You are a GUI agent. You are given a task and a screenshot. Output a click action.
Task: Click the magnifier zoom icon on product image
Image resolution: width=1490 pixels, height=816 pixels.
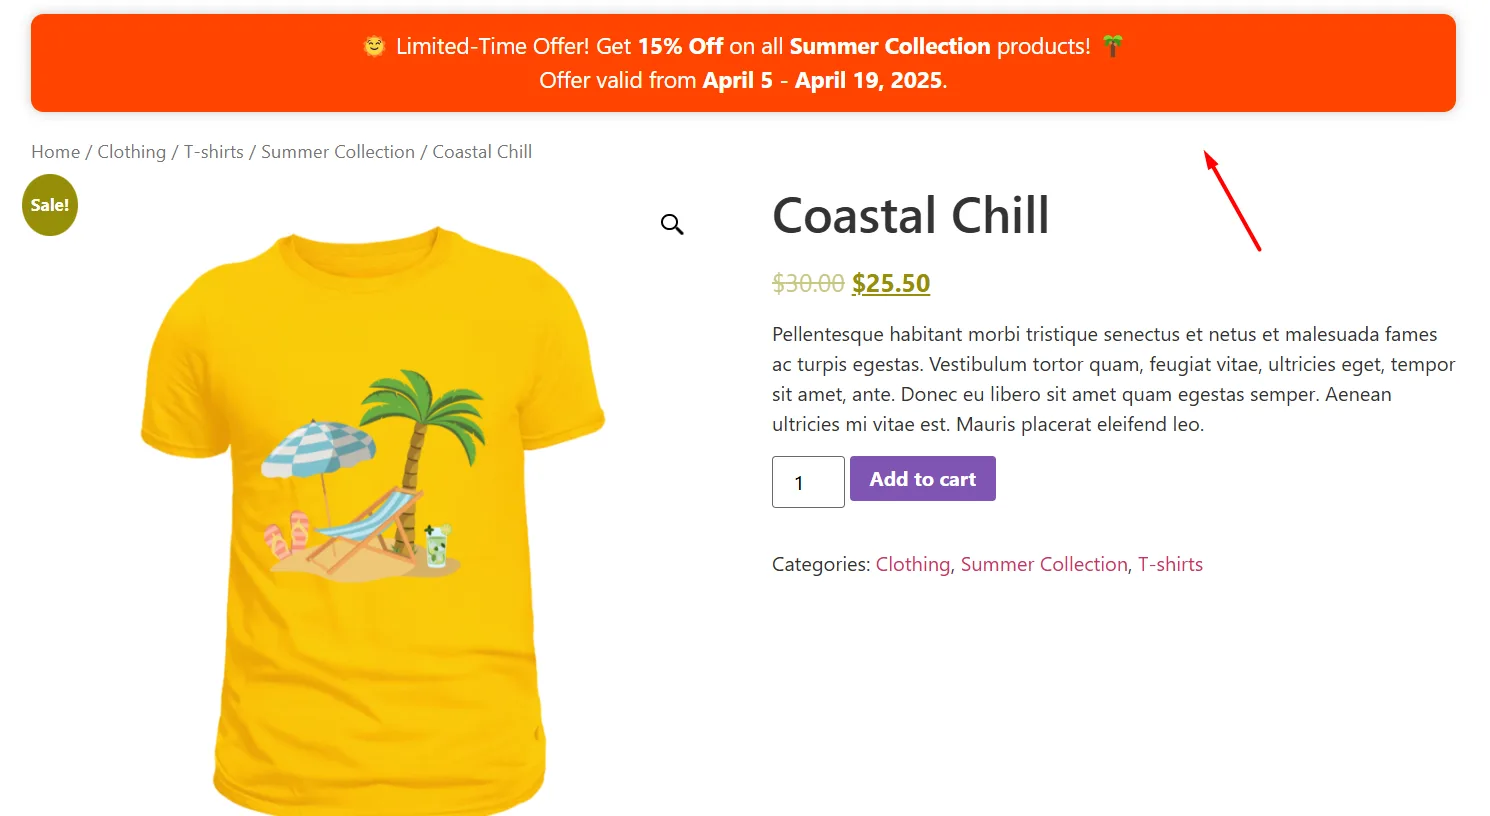coord(672,224)
